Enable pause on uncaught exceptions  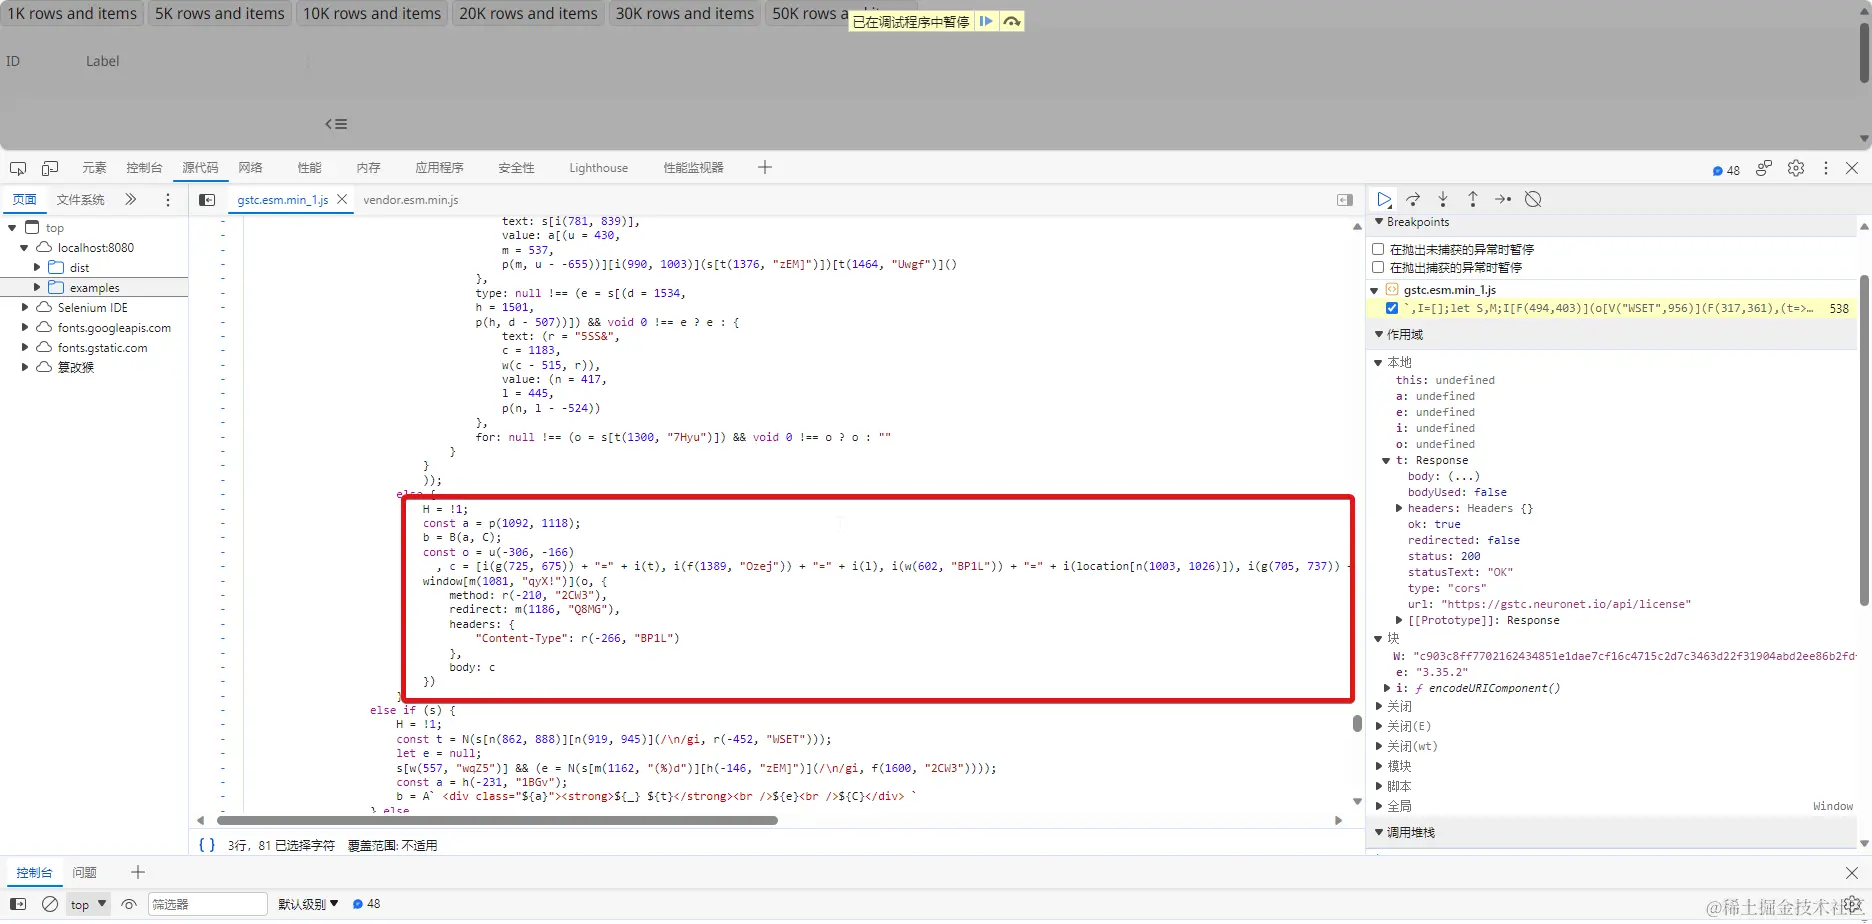tap(1378, 249)
